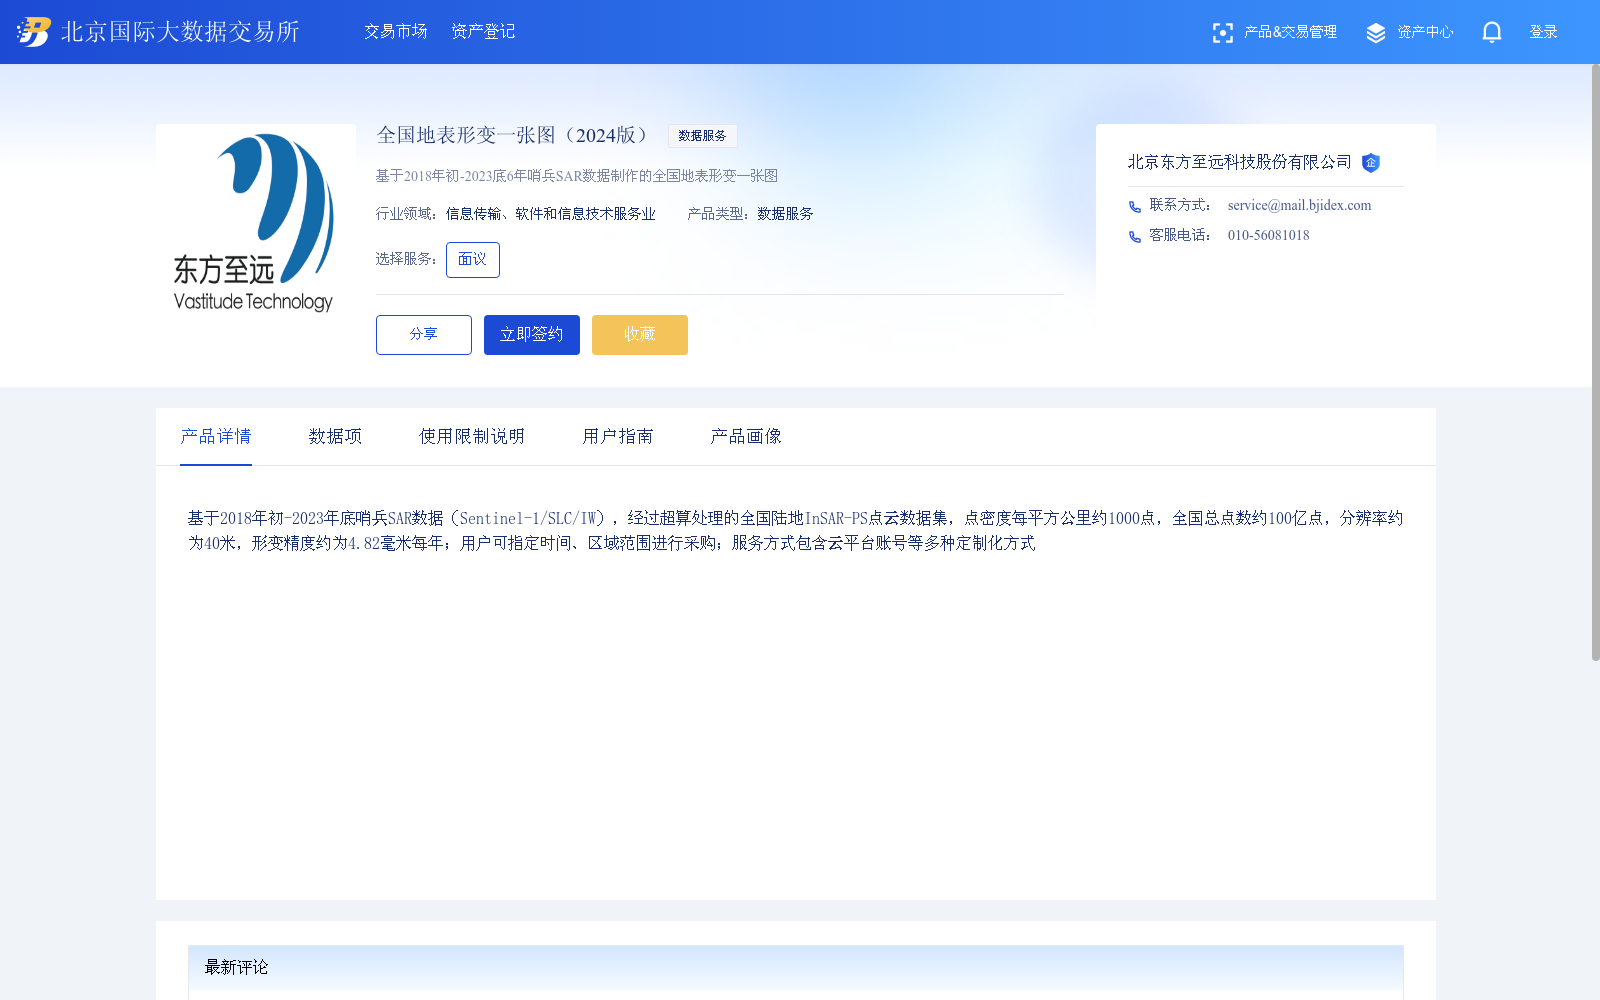1600x1000 pixels.
Task: Switch to the 产品详情 tab
Action: 216,437
